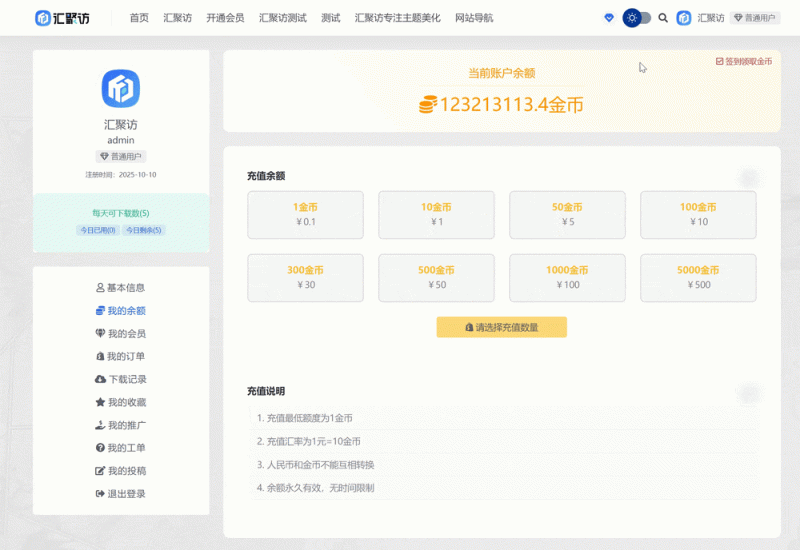
Task: Click the person icon beside 基本信息
Action: pyautogui.click(x=100, y=288)
